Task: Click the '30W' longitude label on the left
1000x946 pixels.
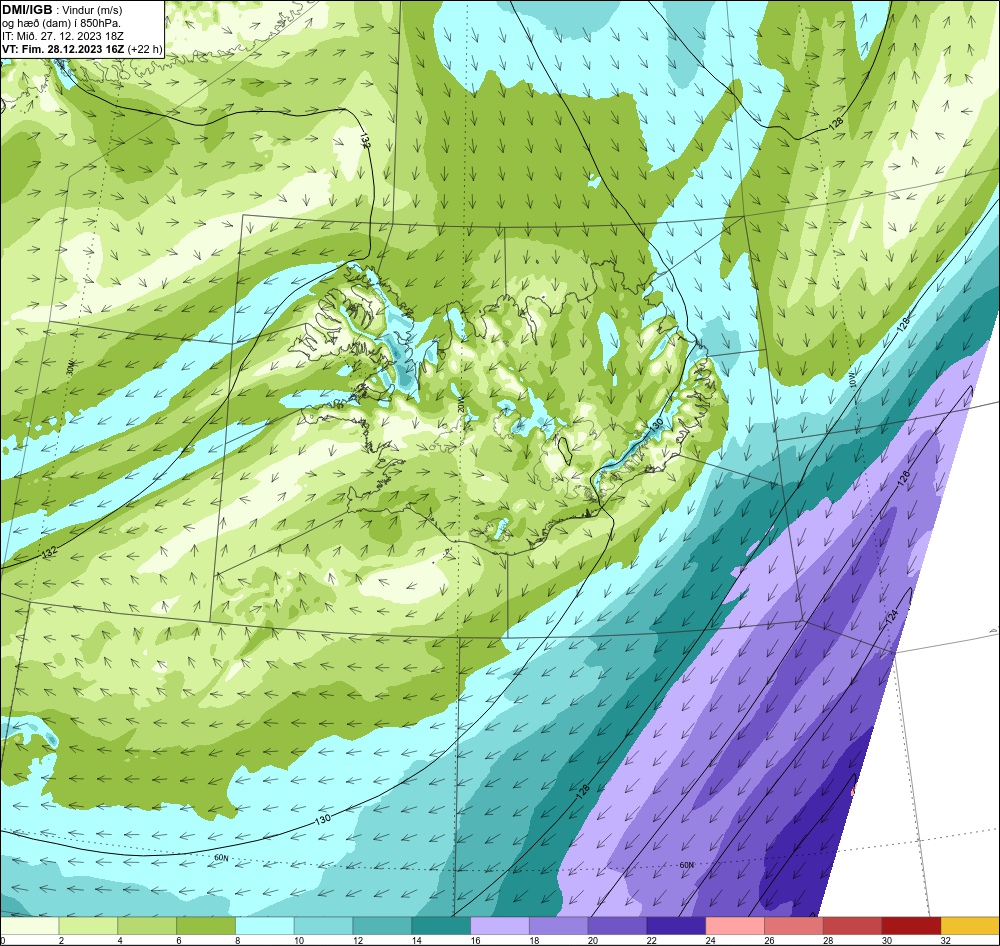Action: point(70,367)
